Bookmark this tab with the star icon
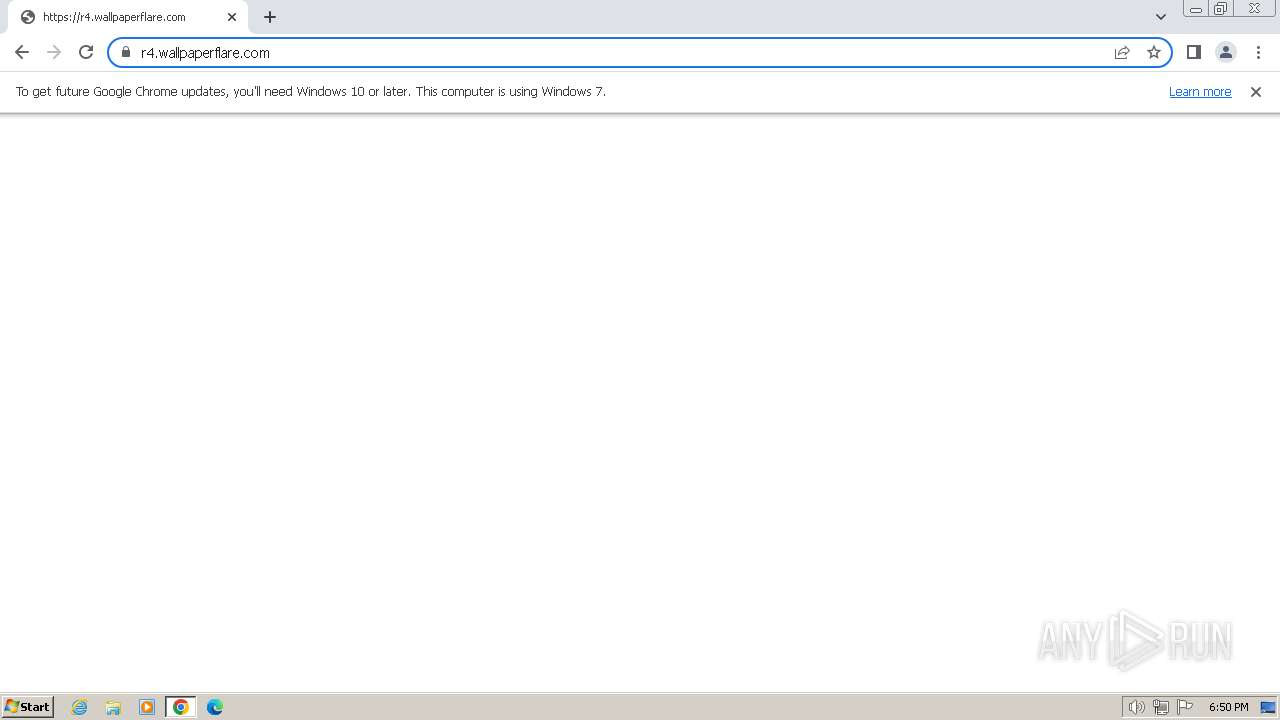This screenshot has height=720, width=1280. tap(1154, 52)
